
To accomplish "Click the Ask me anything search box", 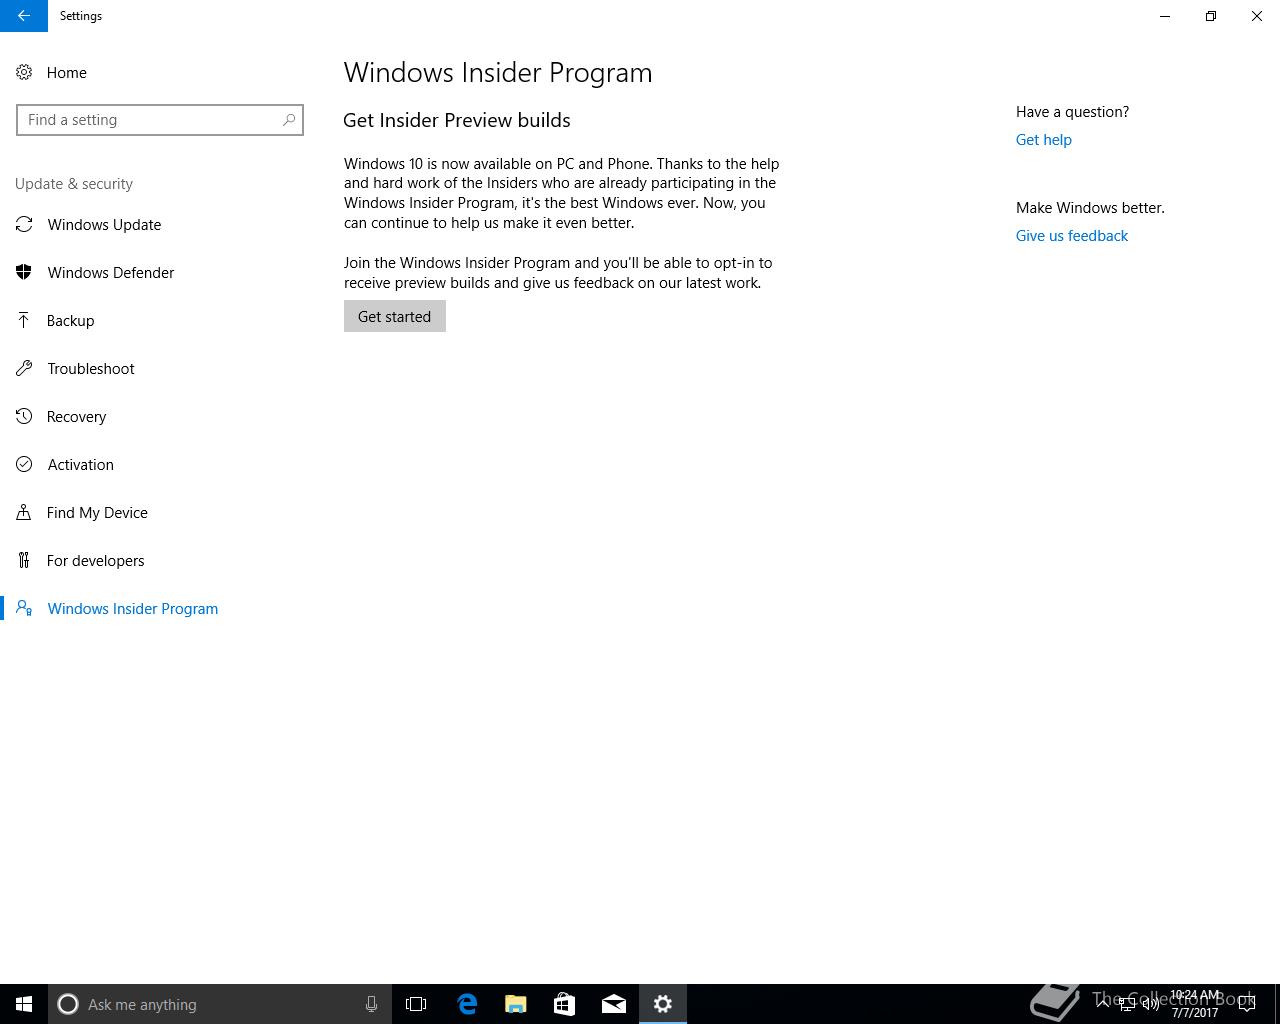I will click(220, 1004).
